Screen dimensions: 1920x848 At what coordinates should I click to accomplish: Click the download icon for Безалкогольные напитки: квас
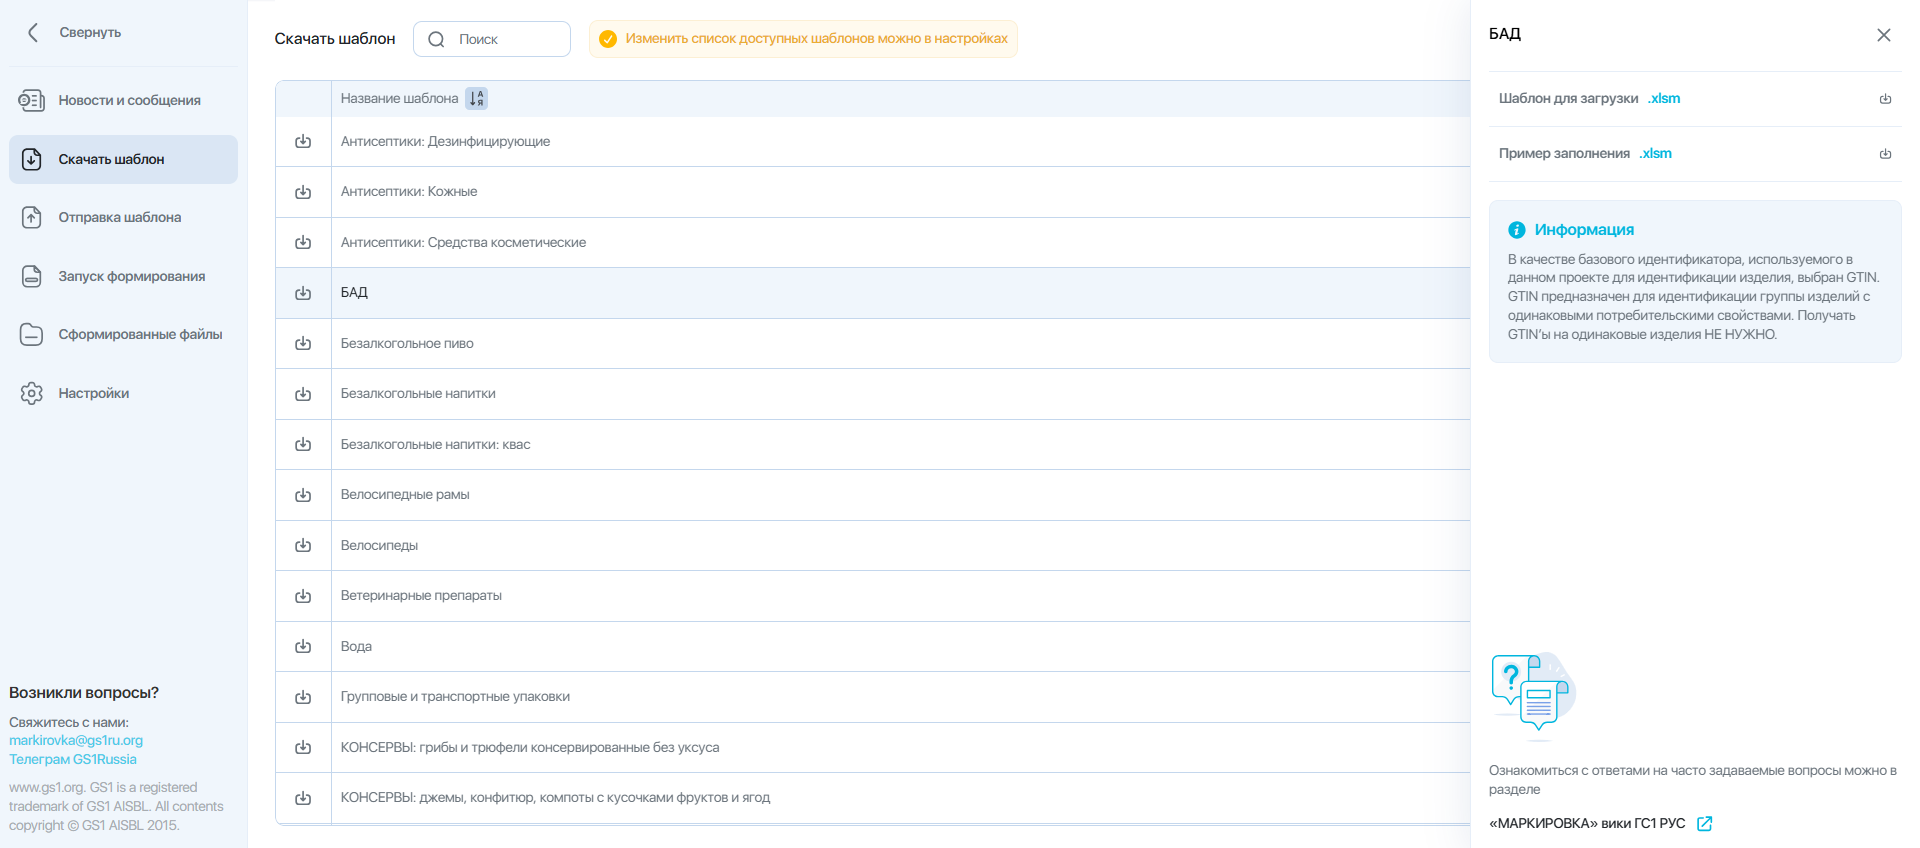coord(303,445)
